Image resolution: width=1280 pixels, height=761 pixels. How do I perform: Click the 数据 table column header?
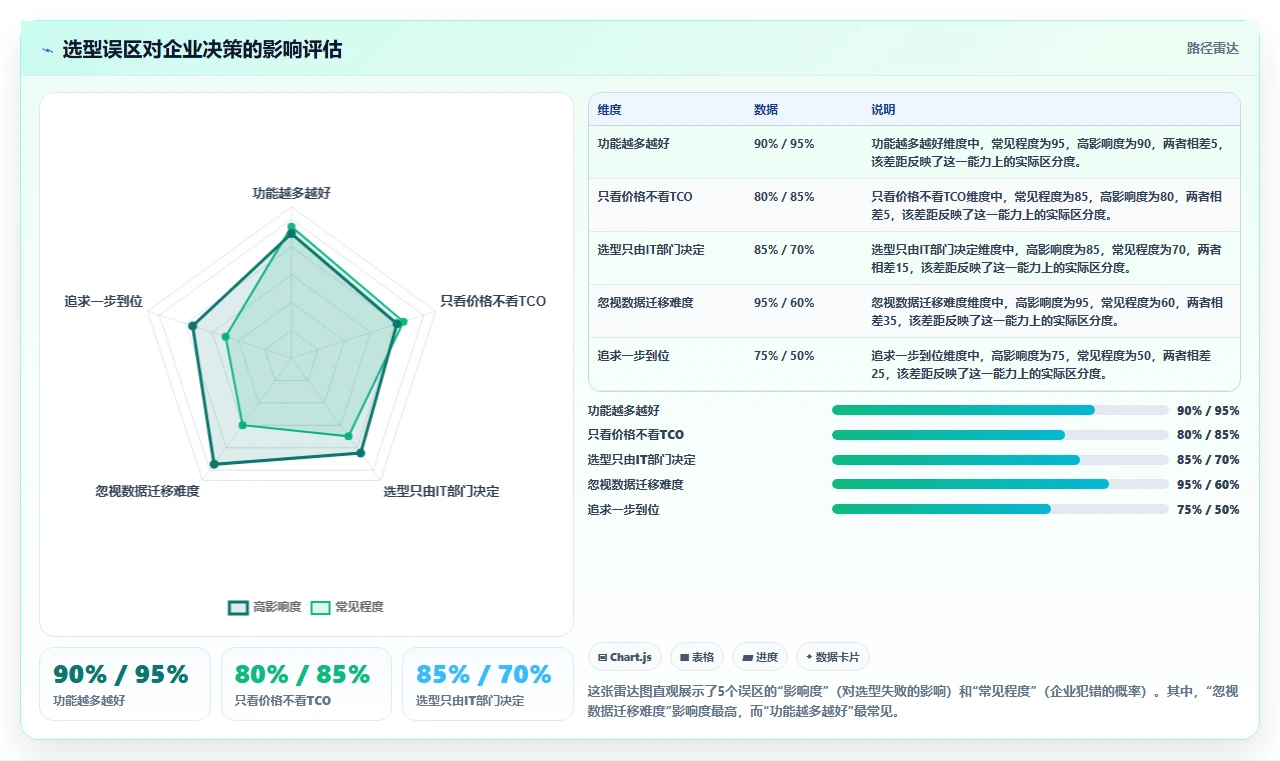click(x=766, y=110)
